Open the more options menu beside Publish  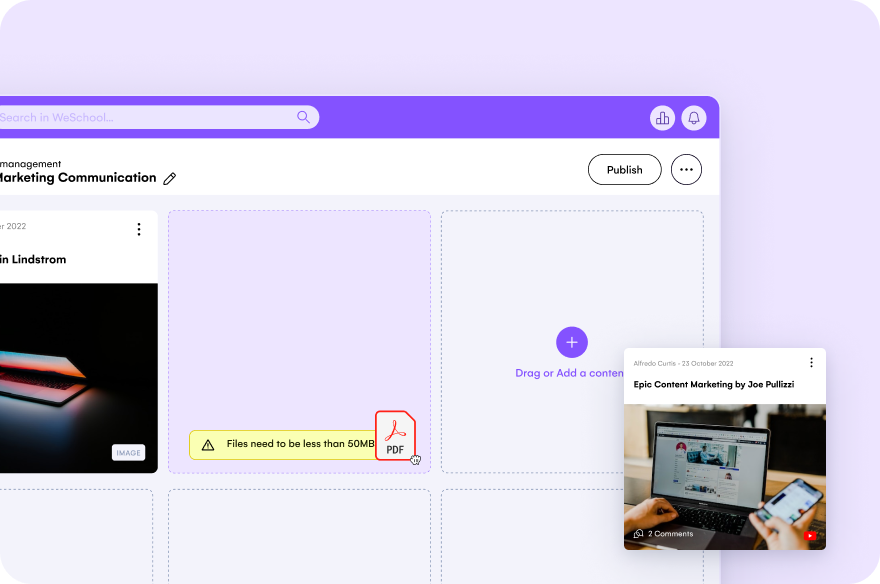coord(686,169)
